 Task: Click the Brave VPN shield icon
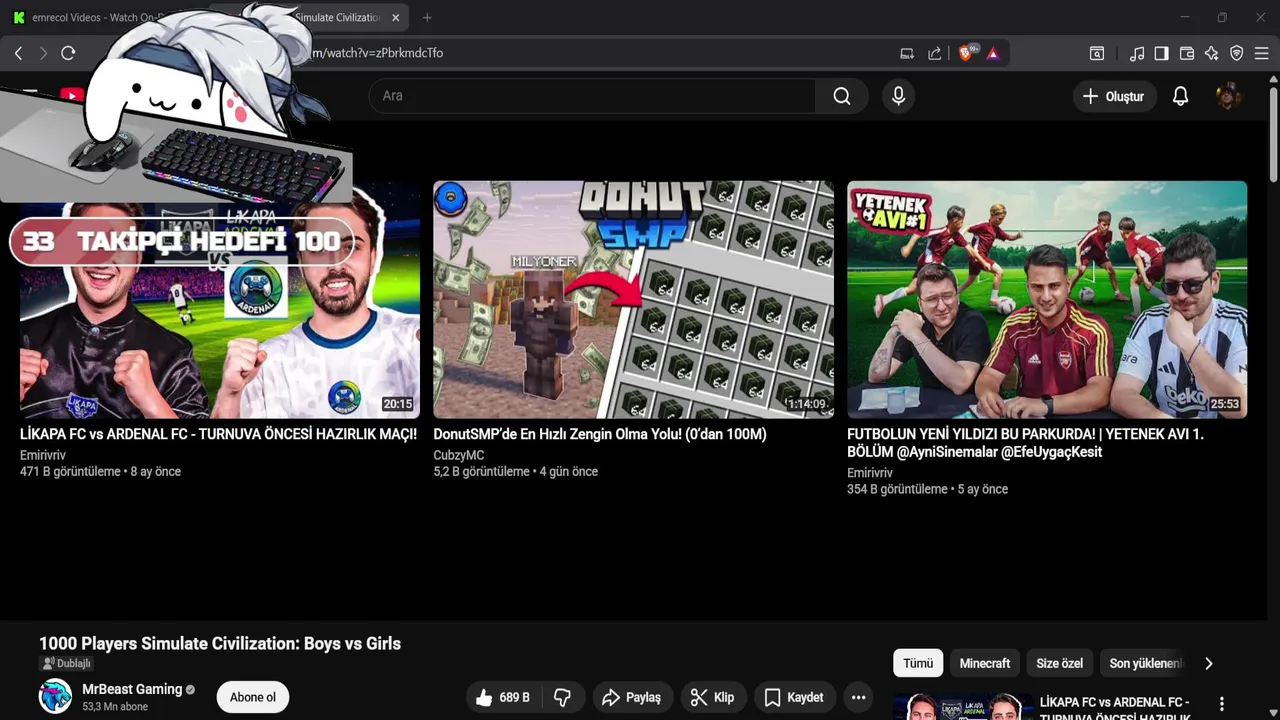tap(1237, 53)
